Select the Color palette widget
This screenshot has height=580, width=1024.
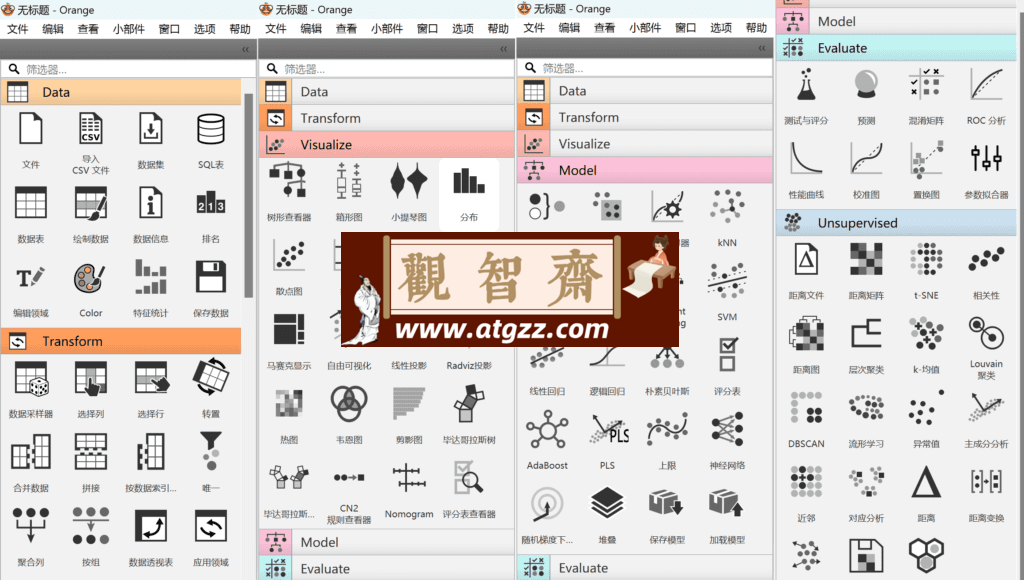pos(91,278)
